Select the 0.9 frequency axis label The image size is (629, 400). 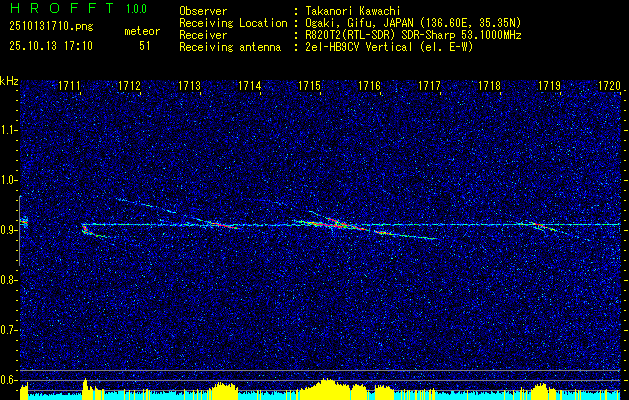coord(9,229)
